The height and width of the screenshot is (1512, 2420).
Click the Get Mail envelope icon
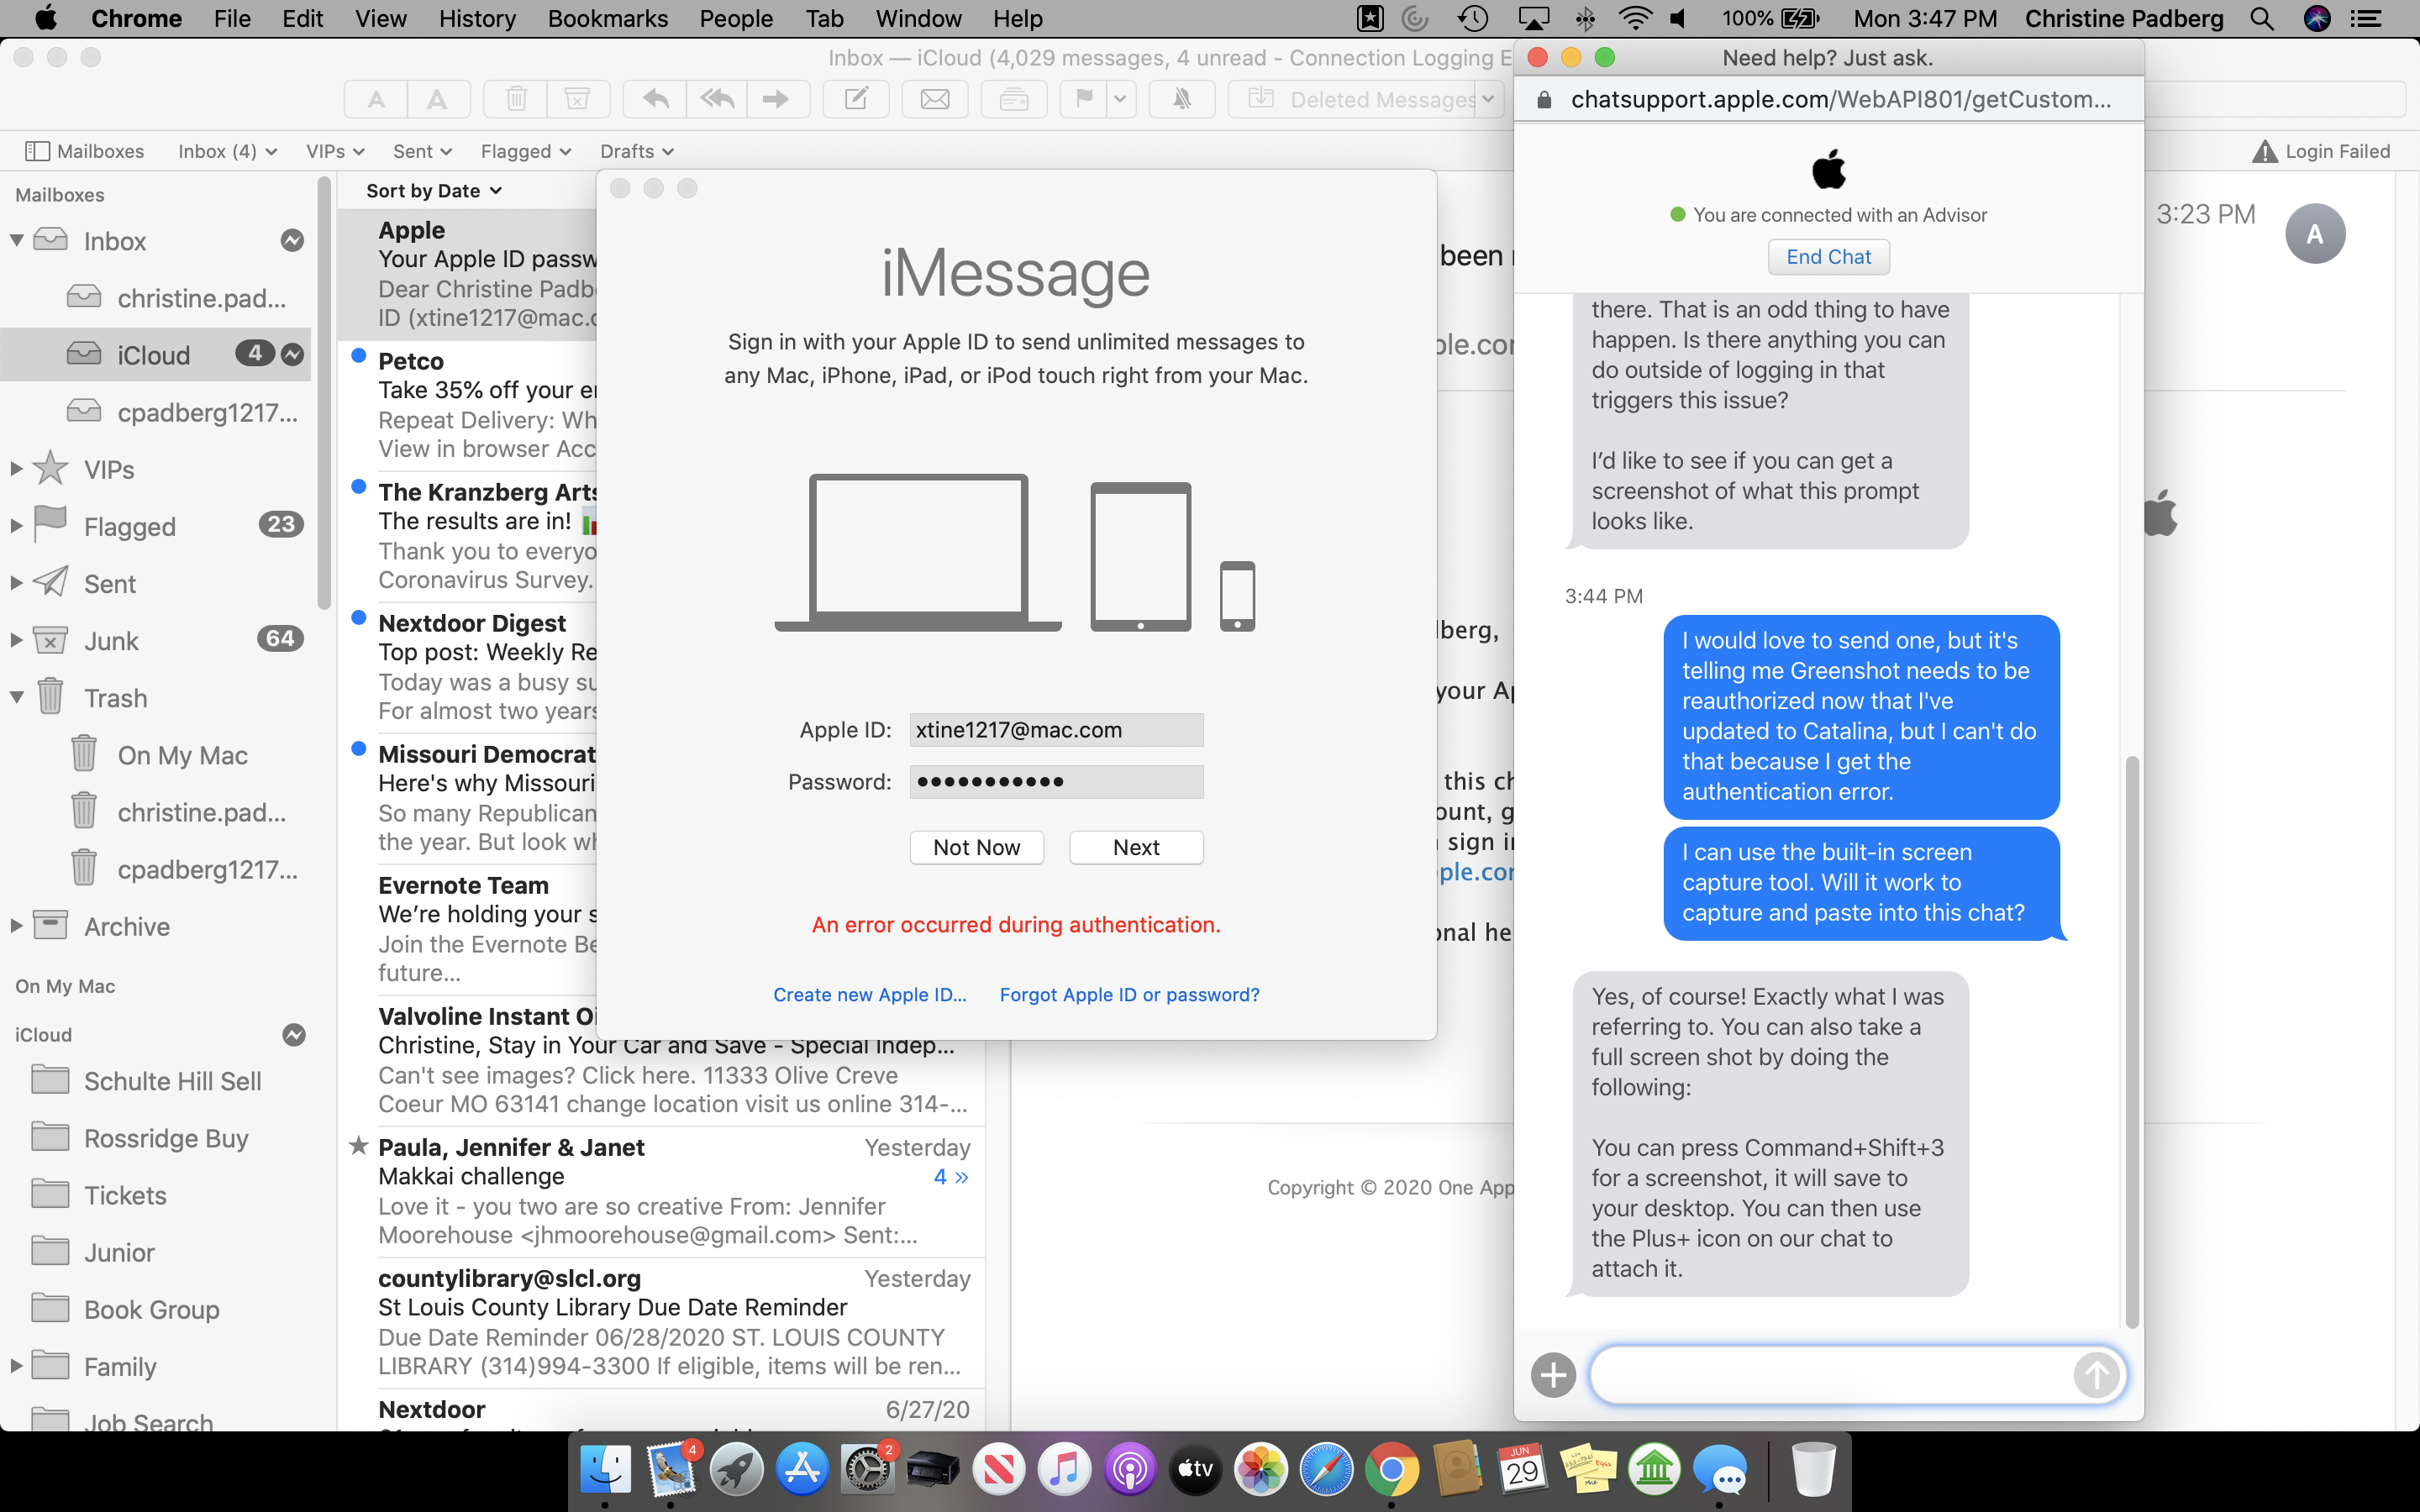pyautogui.click(x=935, y=99)
